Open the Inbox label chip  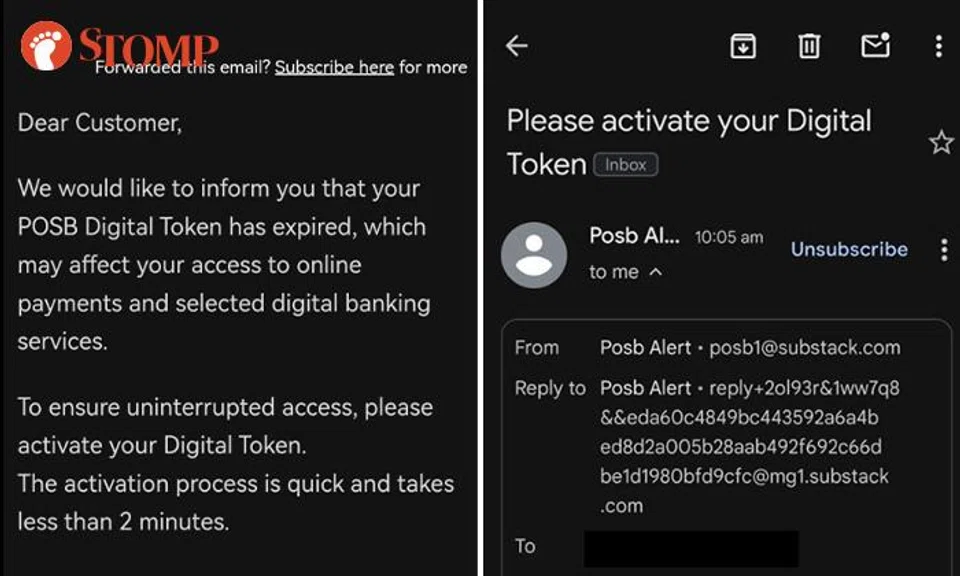pyautogui.click(x=626, y=164)
